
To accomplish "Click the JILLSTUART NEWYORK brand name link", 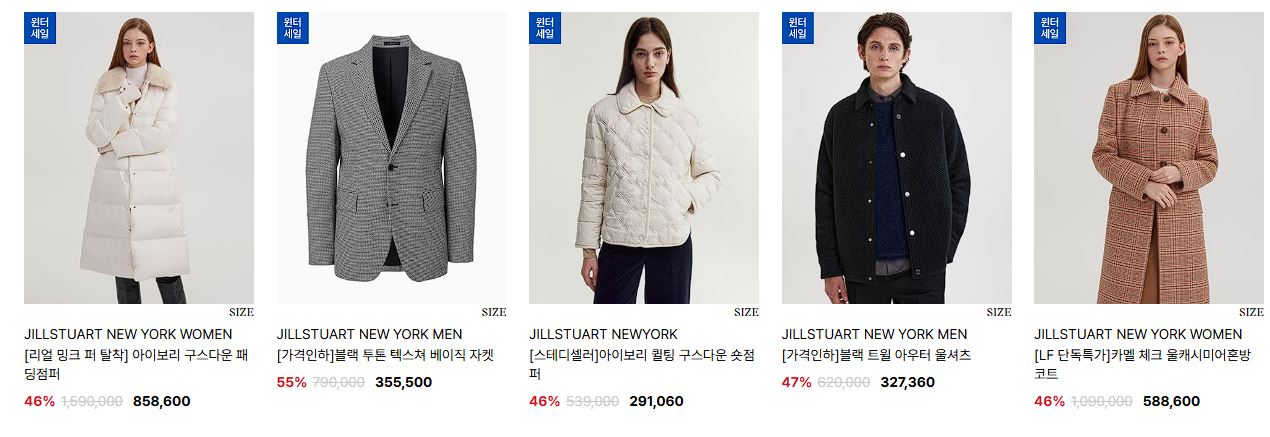I will [x=603, y=334].
